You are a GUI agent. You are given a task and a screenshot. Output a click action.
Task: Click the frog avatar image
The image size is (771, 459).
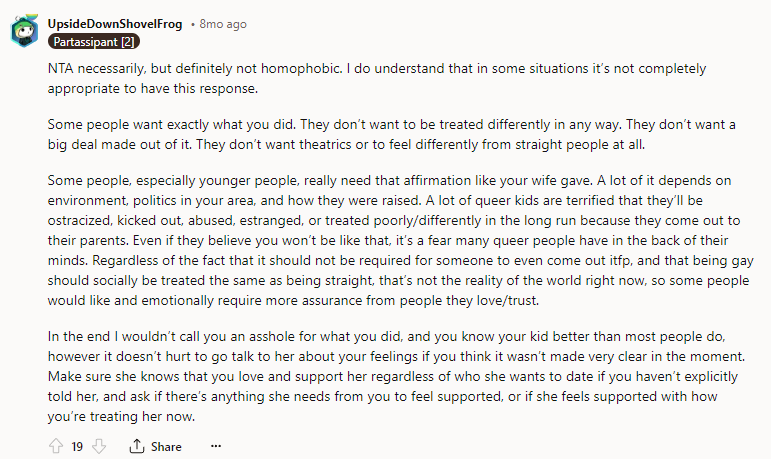(25, 32)
